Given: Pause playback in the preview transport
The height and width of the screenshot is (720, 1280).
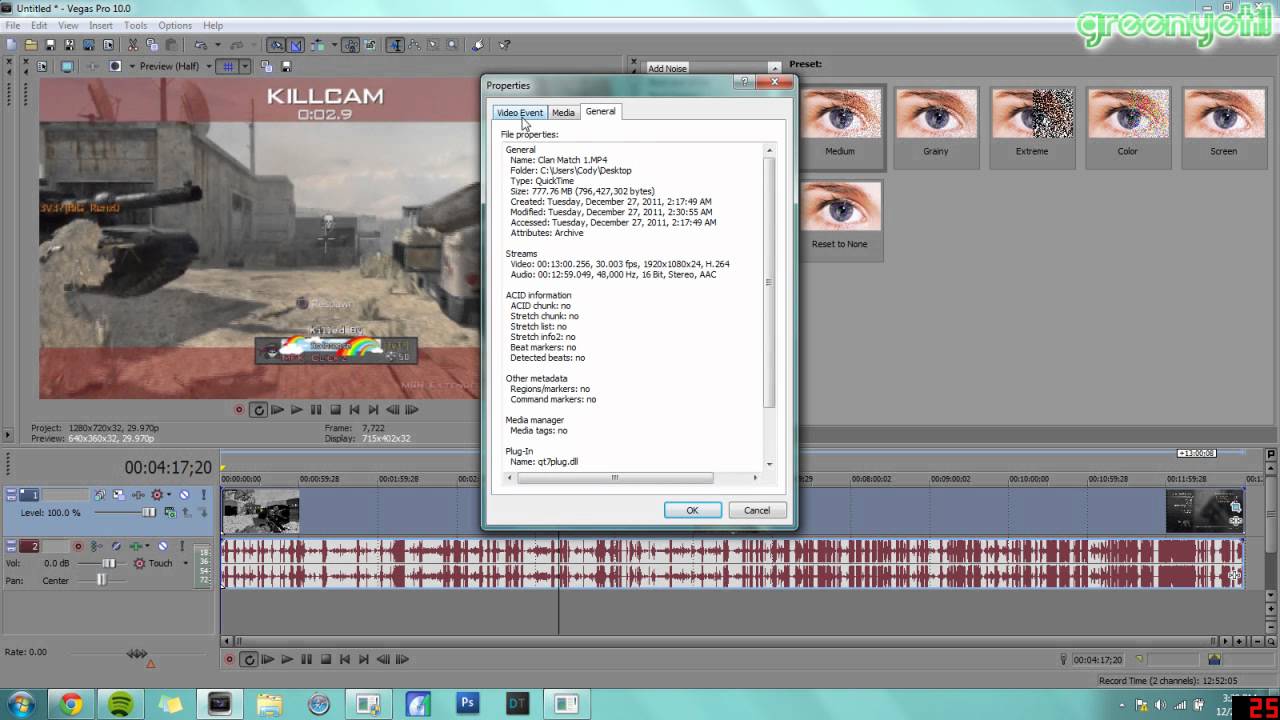Looking at the screenshot, I should [x=316, y=409].
